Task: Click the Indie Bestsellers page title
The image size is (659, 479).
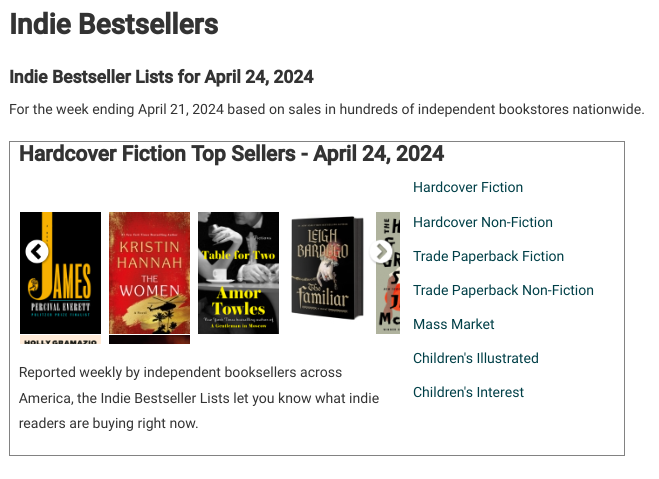Action: click(x=114, y=24)
